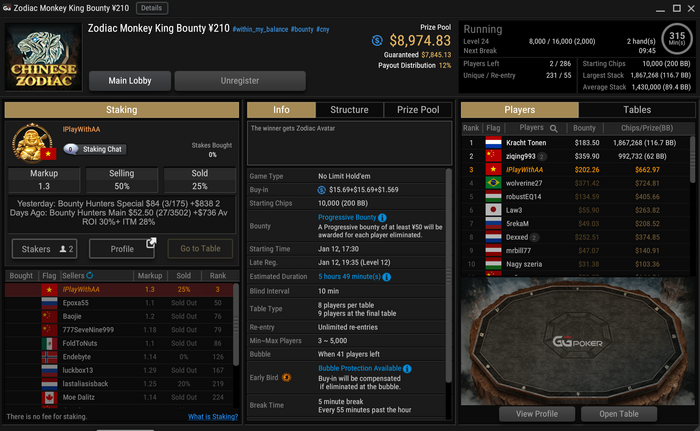
Task: Click the Bubble Protection info icon
Action: tap(407, 368)
